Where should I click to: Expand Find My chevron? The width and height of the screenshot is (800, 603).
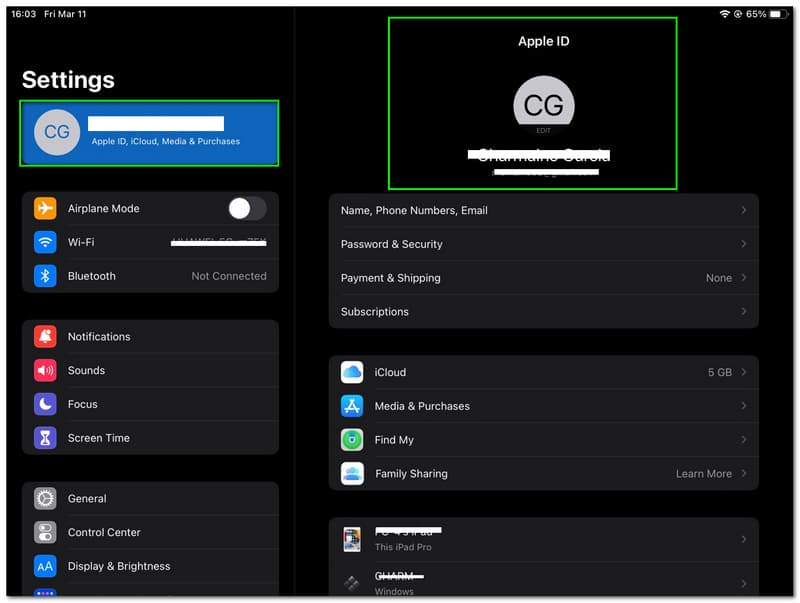tap(744, 440)
